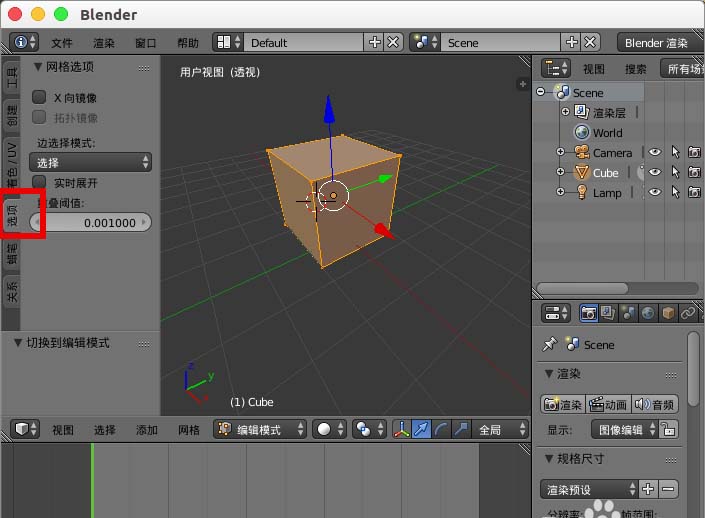The width and height of the screenshot is (705, 518).
Task: Open the Info editor type selector
Action: (x=24, y=42)
